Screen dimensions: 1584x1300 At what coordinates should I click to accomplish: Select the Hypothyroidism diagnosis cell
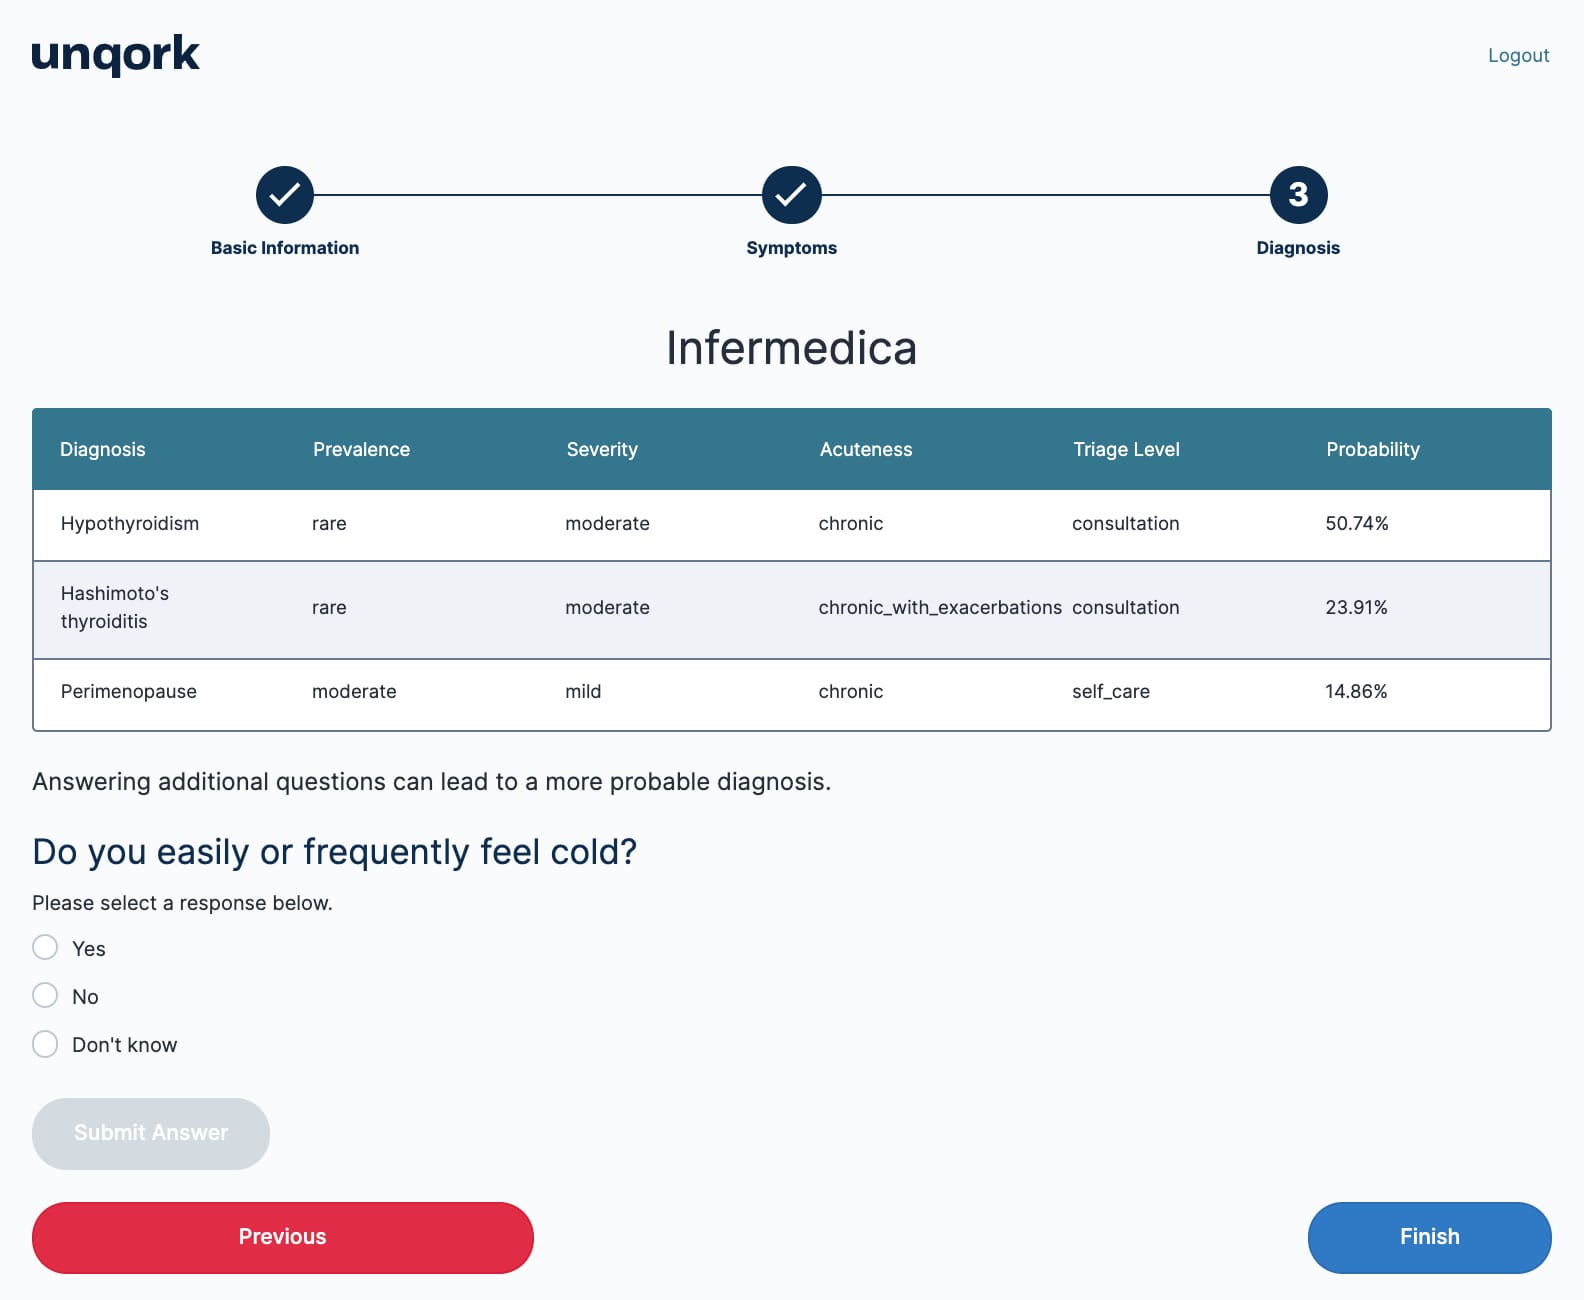click(x=130, y=524)
